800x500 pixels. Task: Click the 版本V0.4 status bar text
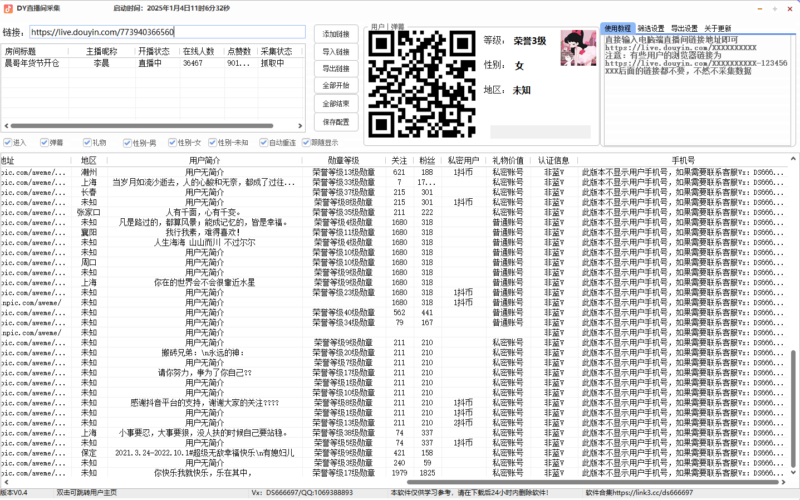tap(14, 493)
